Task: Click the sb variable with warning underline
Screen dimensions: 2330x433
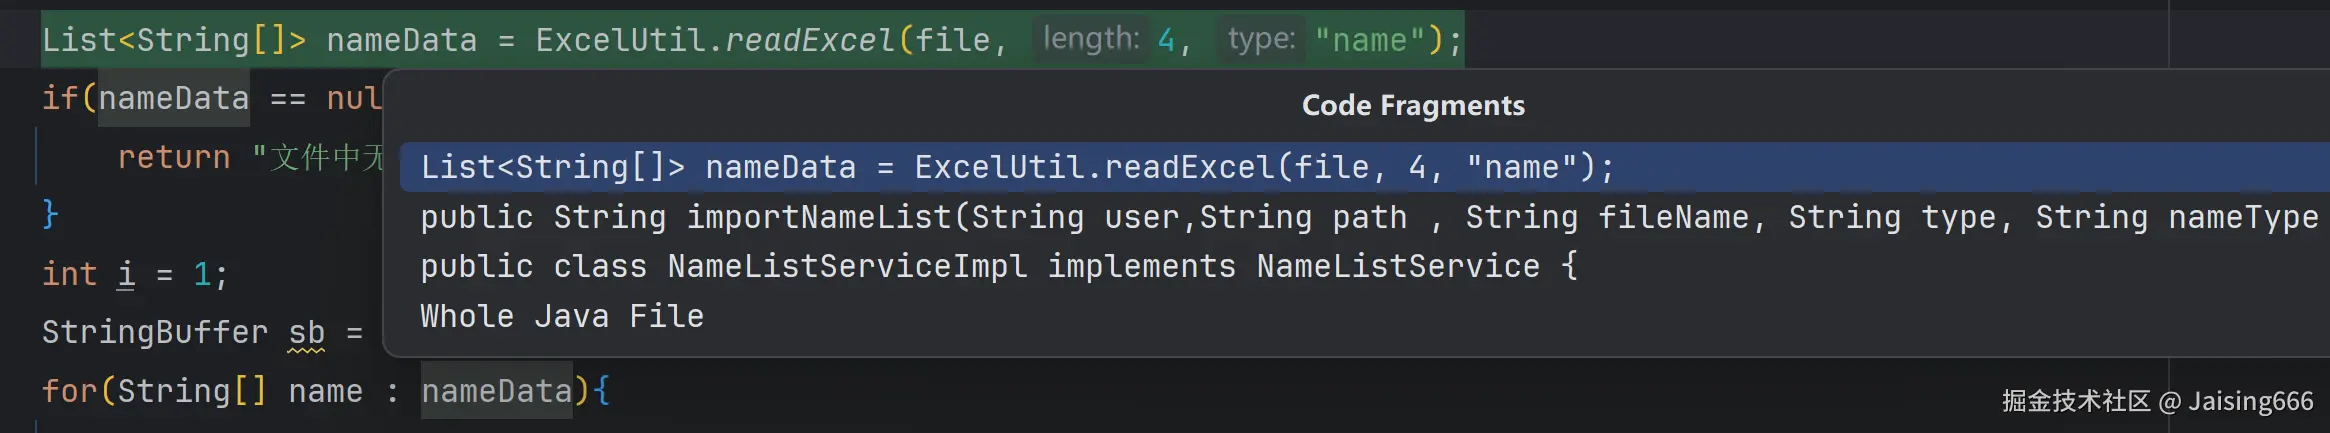Action: pos(306,332)
